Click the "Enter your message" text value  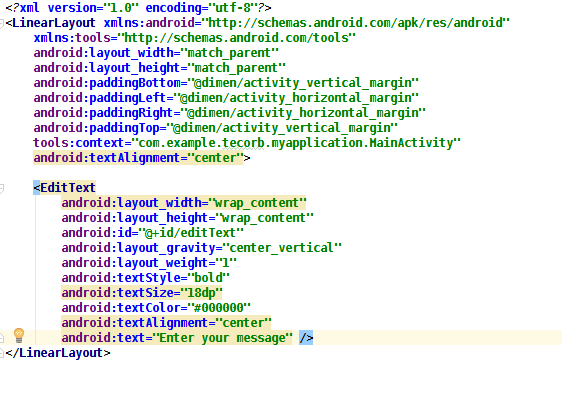click(x=223, y=338)
